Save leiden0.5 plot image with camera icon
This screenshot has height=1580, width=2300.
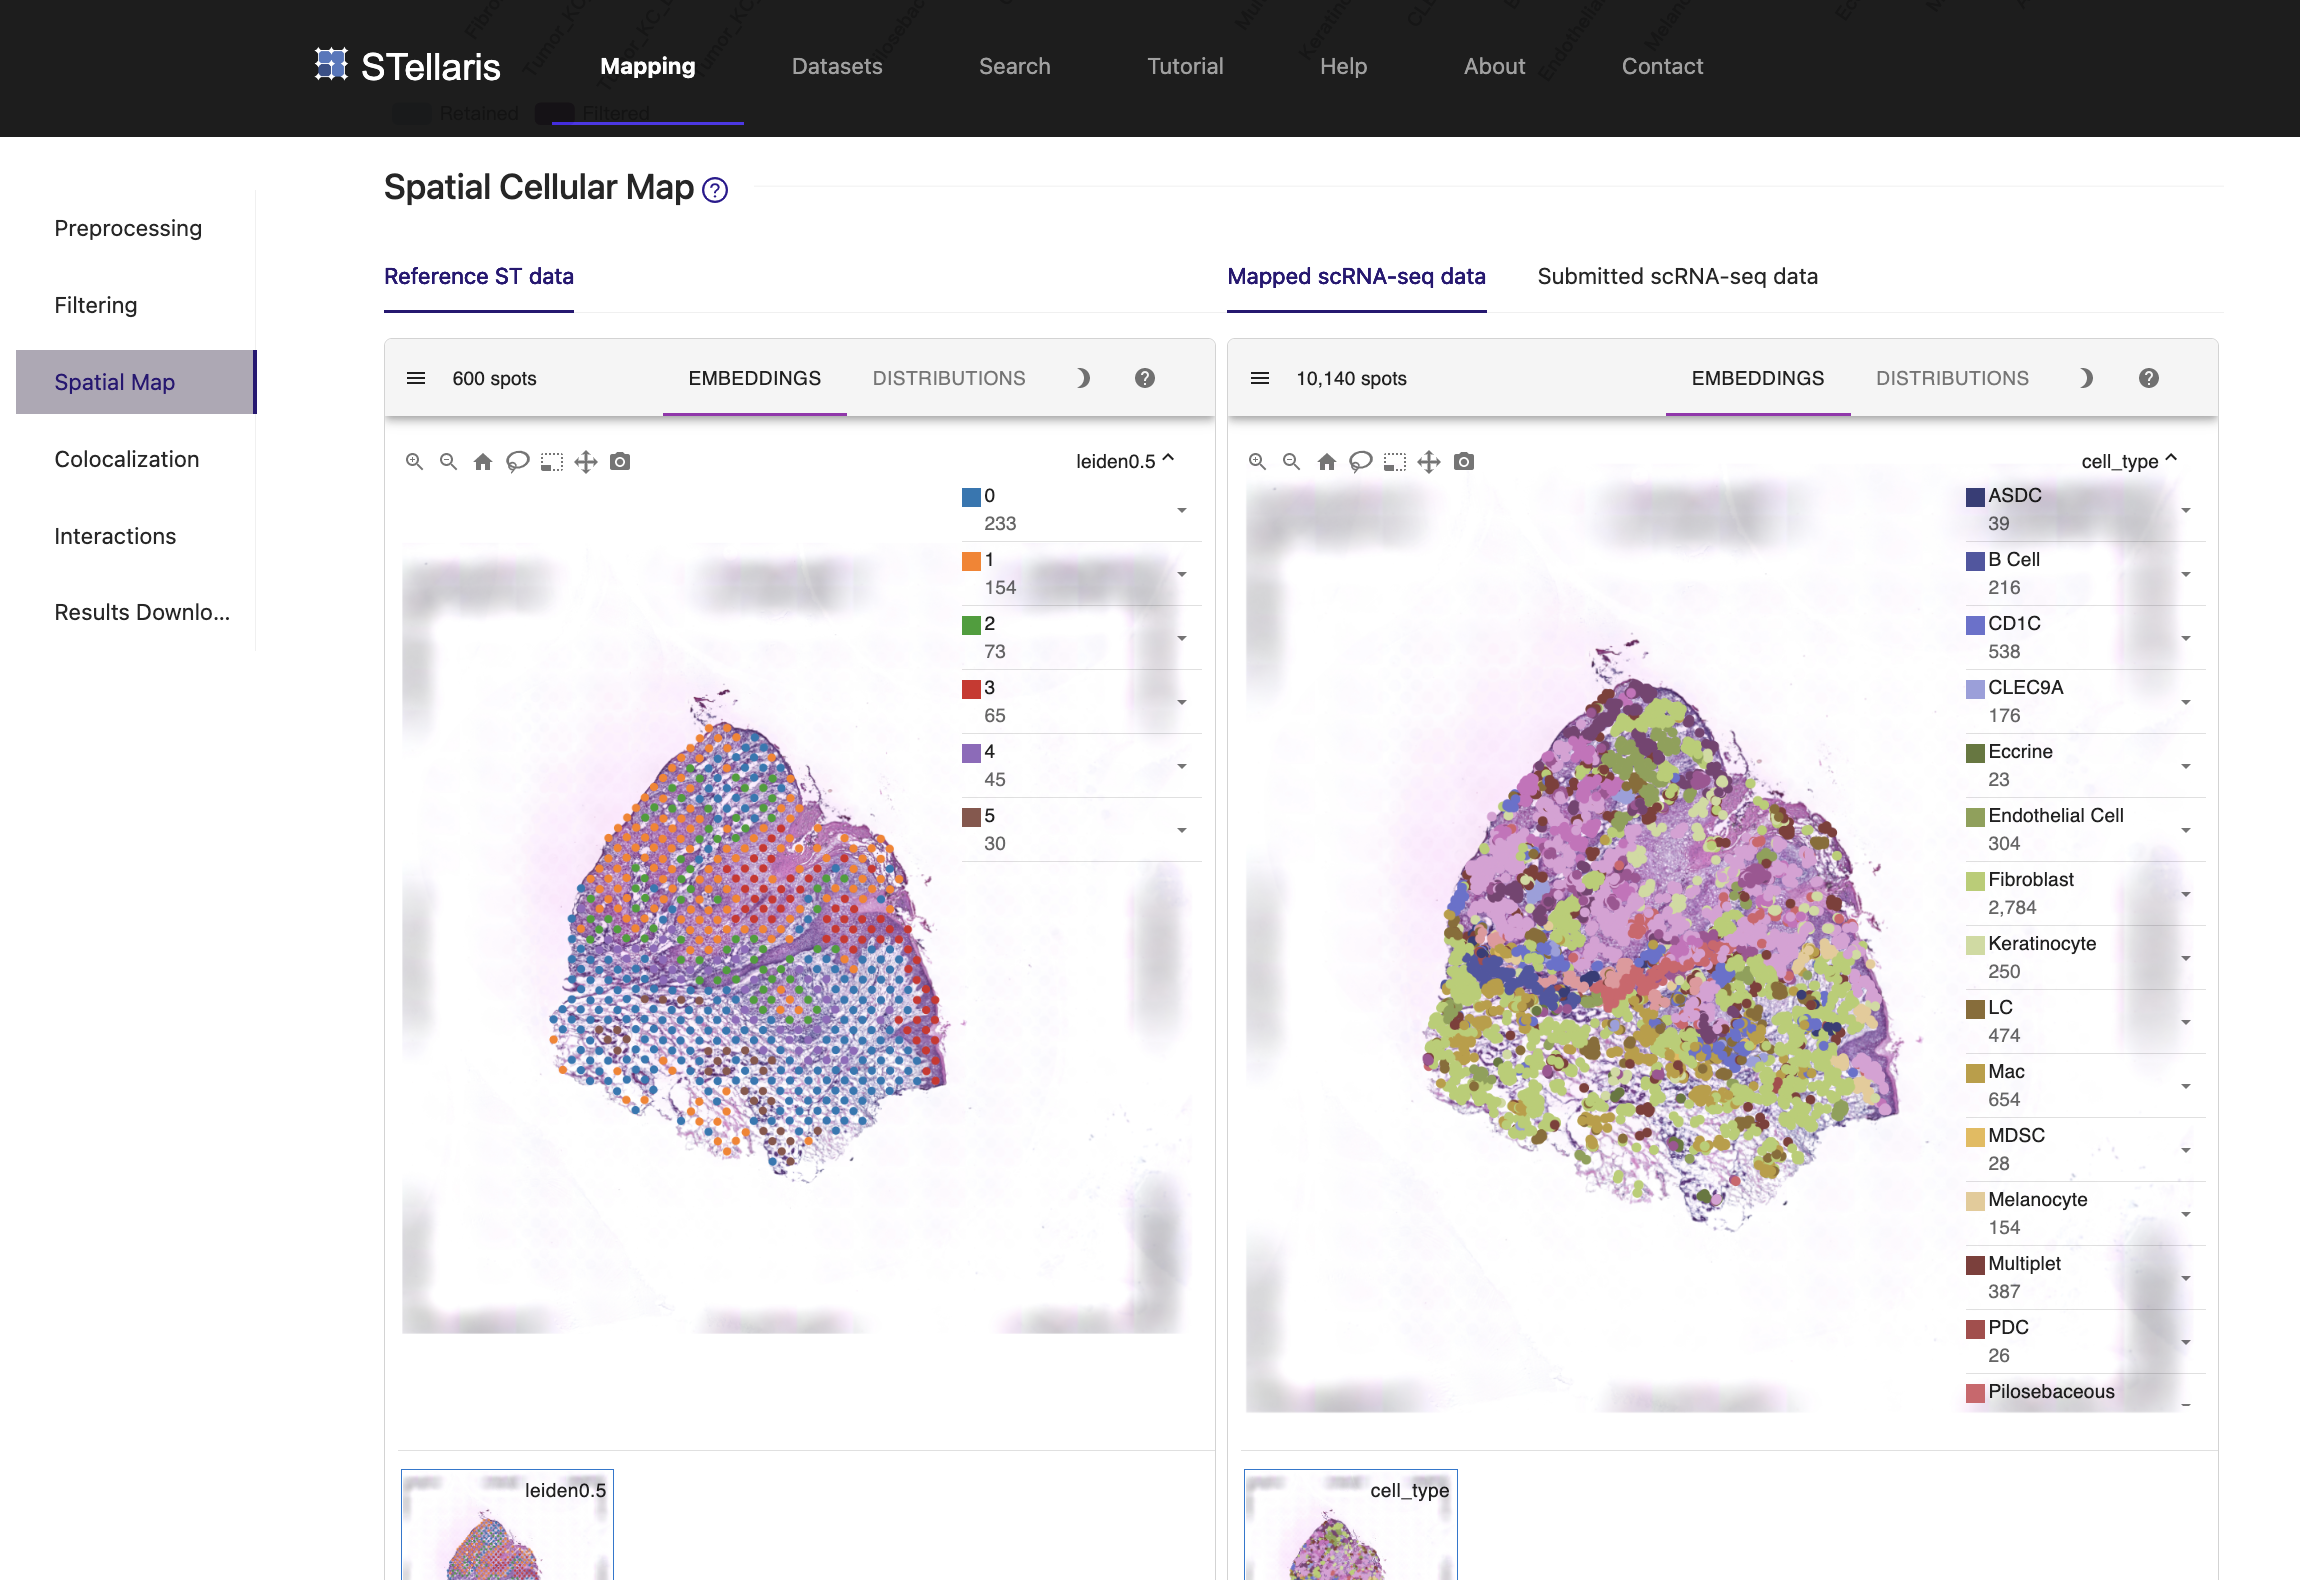pos(620,461)
